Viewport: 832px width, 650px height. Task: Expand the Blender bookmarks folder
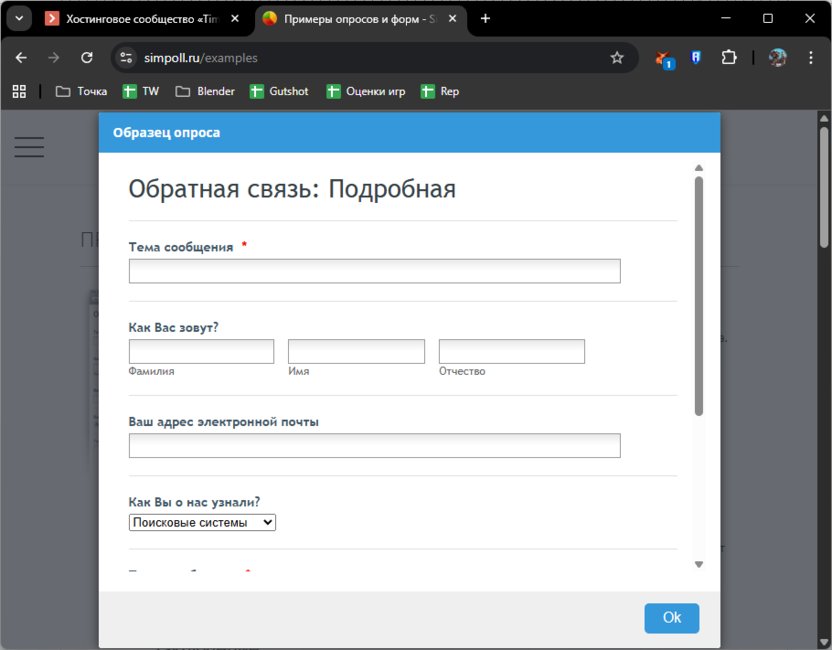click(x=204, y=91)
